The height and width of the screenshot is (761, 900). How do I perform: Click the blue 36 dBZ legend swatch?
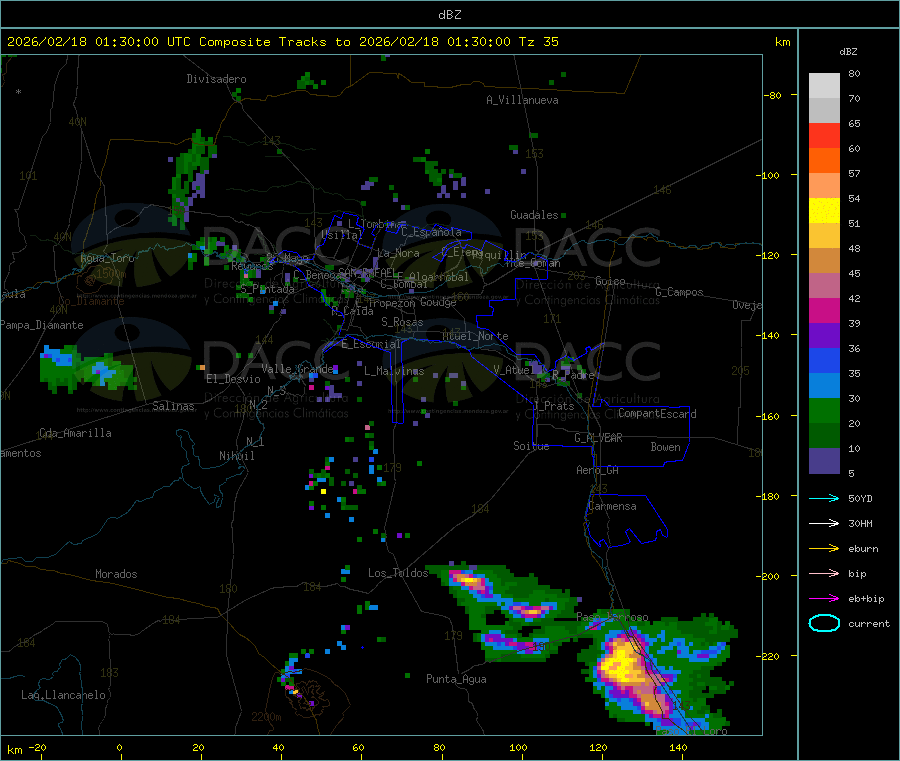pos(824,360)
